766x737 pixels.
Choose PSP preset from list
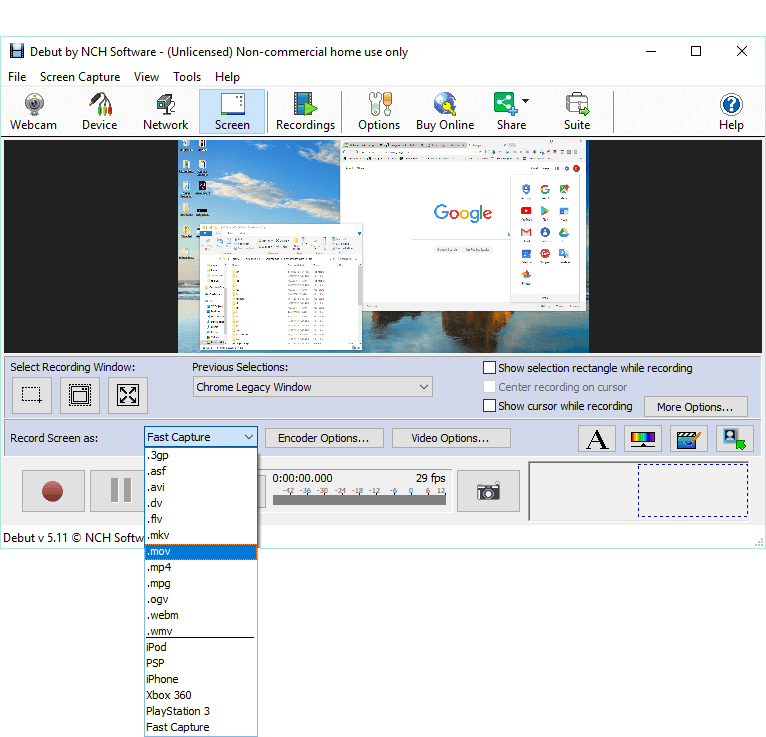[x=201, y=663]
